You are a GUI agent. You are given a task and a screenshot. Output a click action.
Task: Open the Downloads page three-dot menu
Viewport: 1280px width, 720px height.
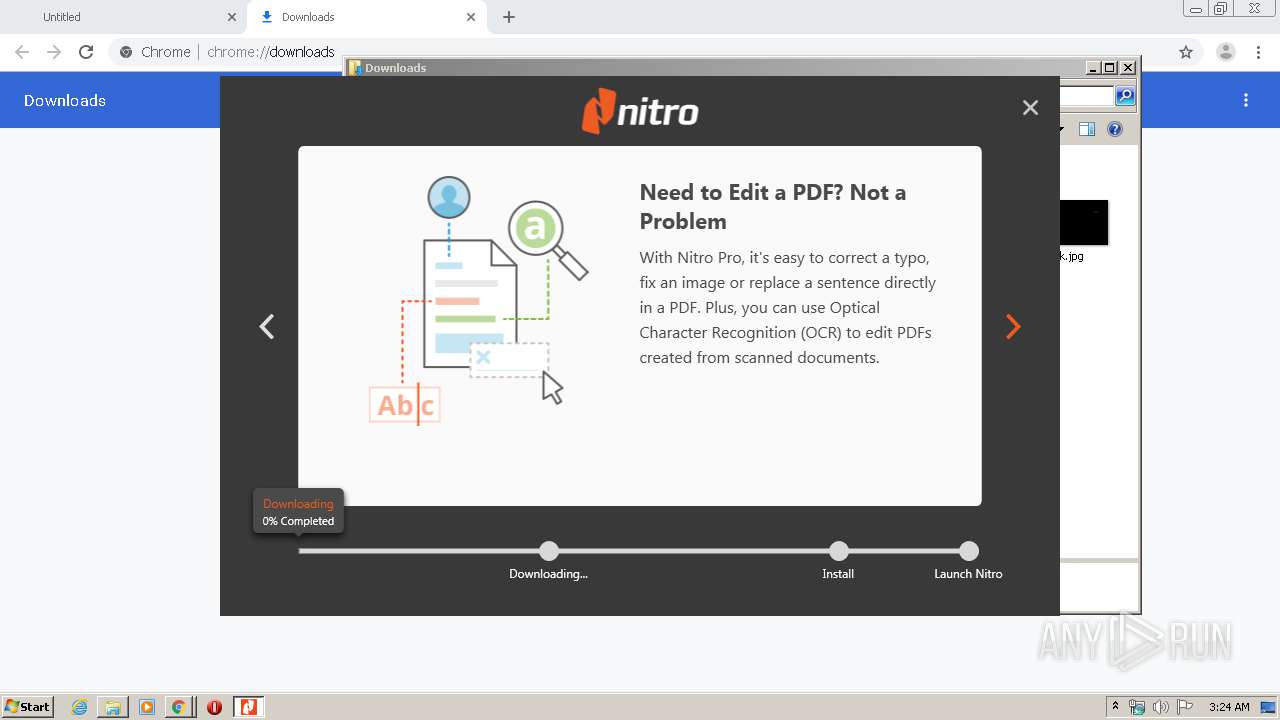coord(1246,100)
